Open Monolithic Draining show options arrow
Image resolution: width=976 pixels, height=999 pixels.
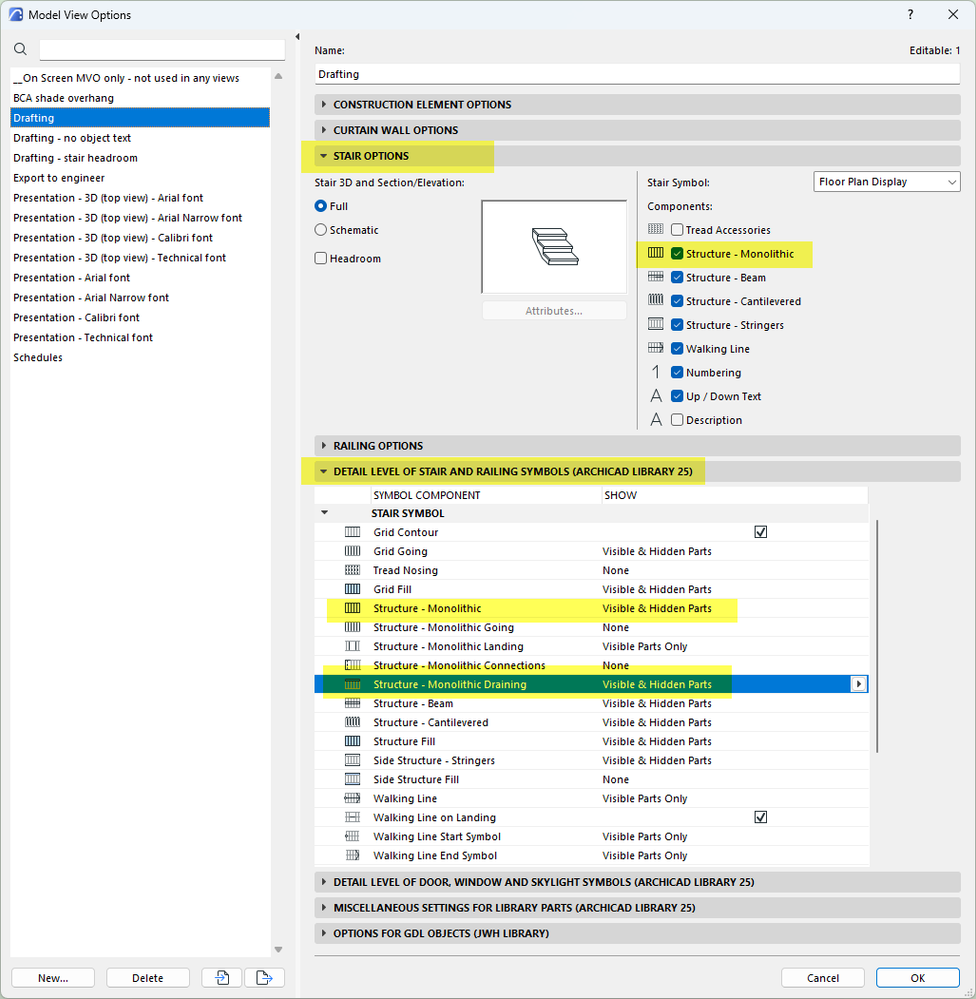pyautogui.click(x=859, y=684)
